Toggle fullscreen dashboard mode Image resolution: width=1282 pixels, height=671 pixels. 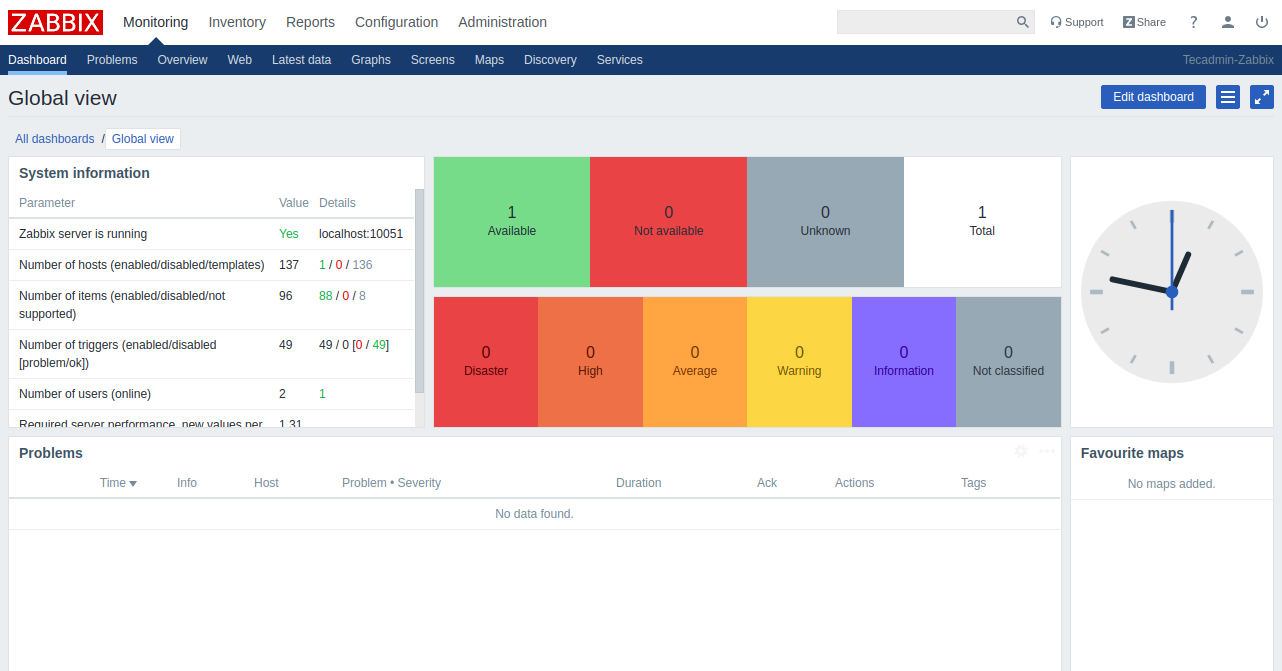tap(1262, 97)
